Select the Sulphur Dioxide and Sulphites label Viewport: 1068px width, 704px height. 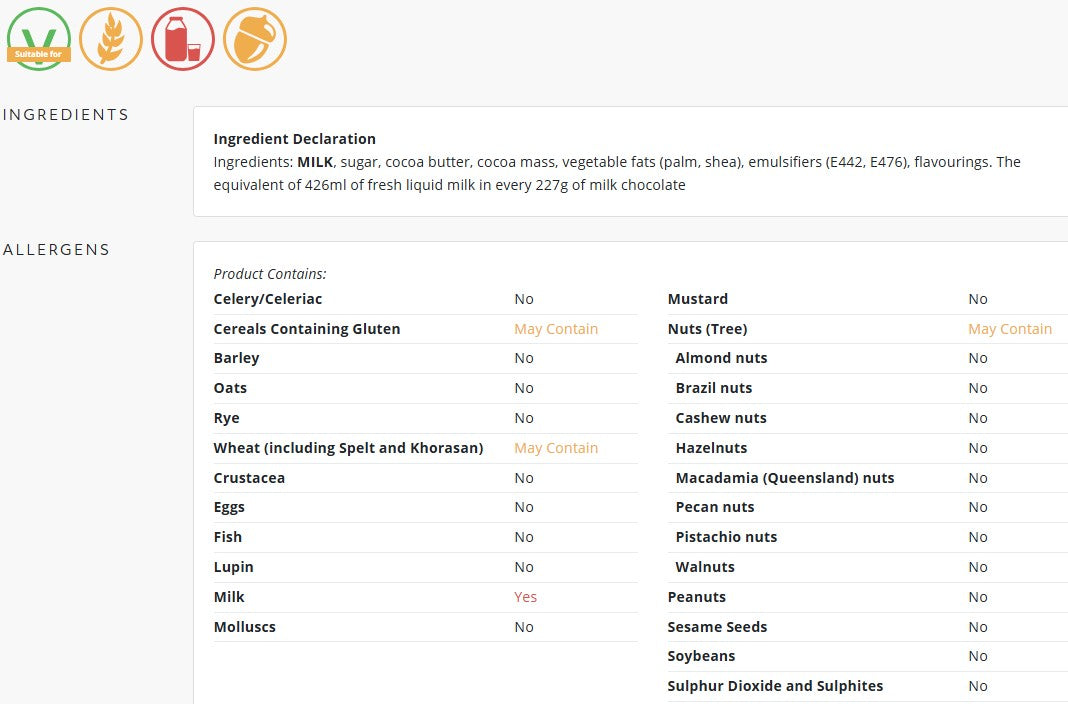click(775, 686)
